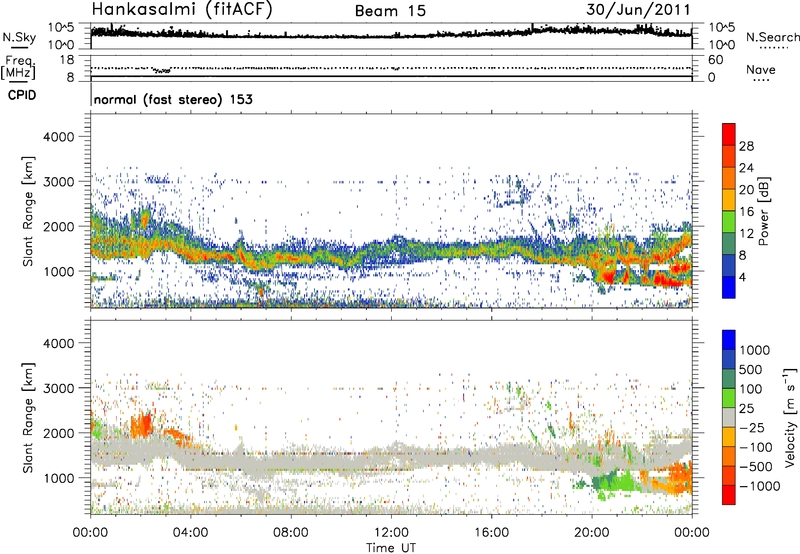Screen dimensions: 800x554
Task: Click the 'Power [dB]' color bar label
Action: (x=763, y=211)
